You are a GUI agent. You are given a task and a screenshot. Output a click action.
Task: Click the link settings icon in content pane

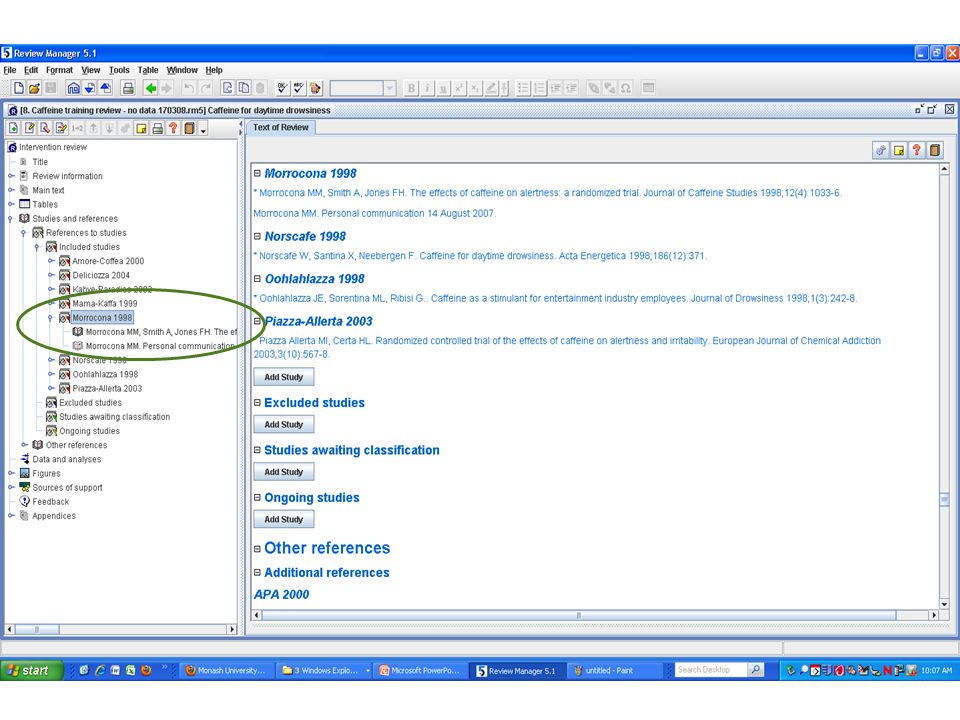pyautogui.click(x=880, y=150)
